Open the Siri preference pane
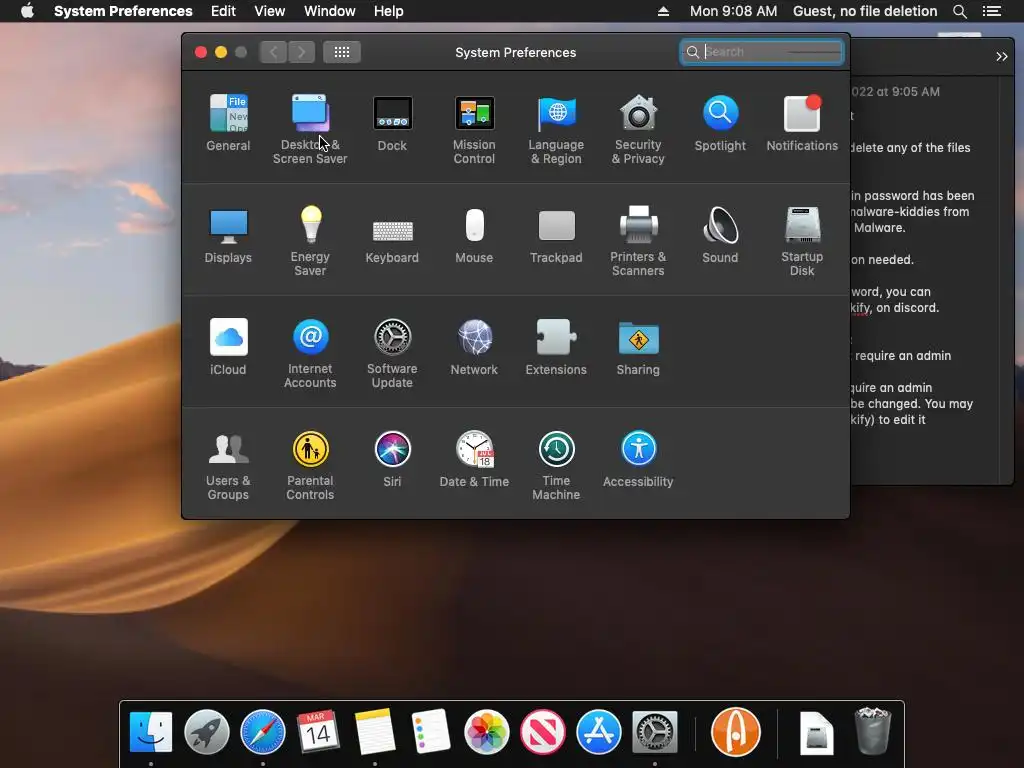The width and height of the screenshot is (1024, 768). click(392, 459)
